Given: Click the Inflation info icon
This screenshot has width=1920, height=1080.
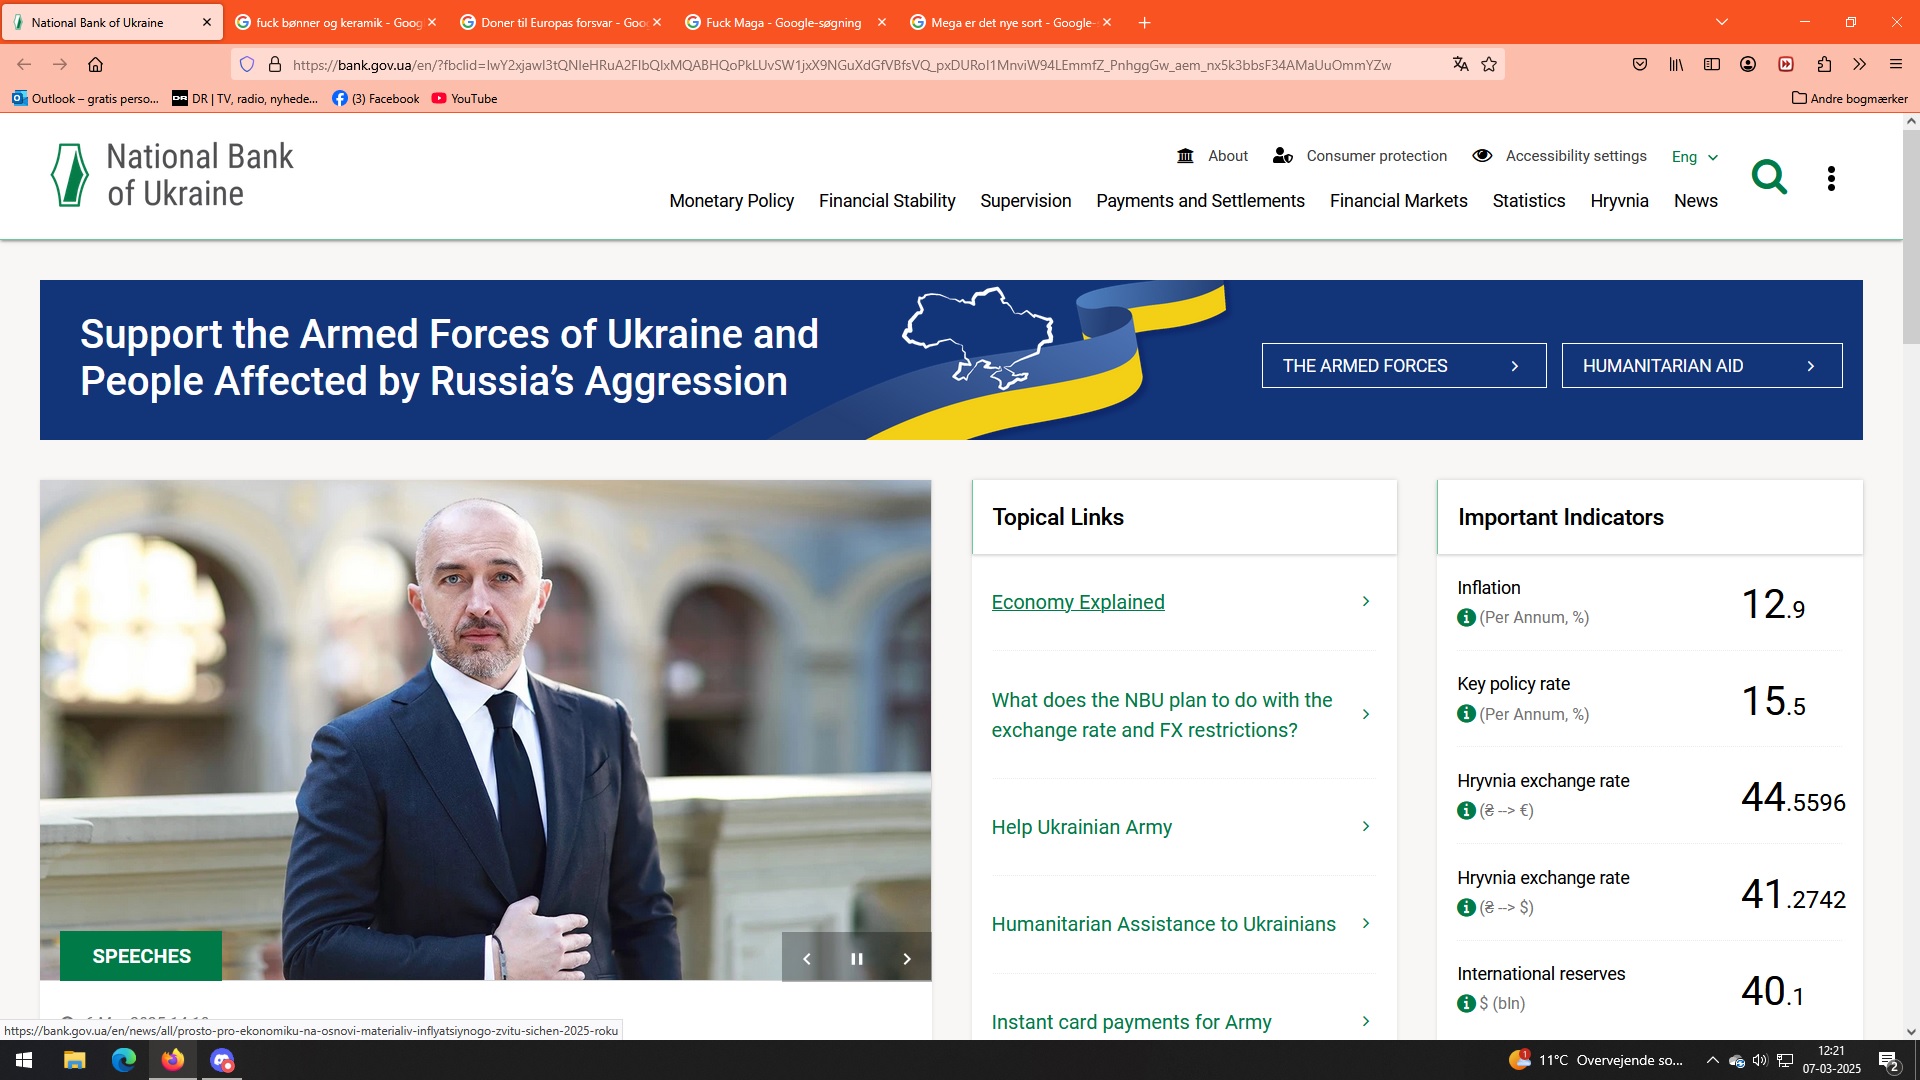Looking at the screenshot, I should click(1466, 618).
